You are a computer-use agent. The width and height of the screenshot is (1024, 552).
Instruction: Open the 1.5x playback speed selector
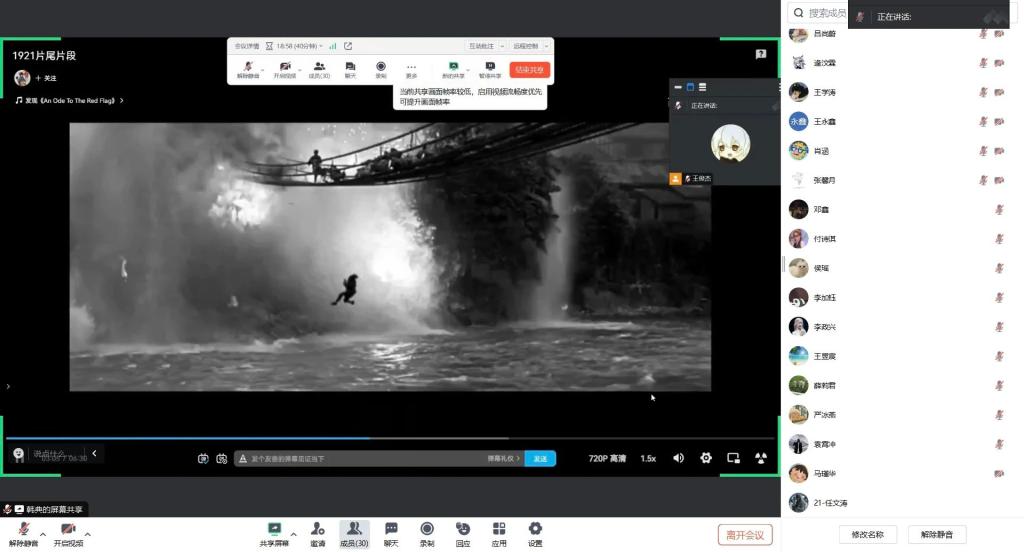pyautogui.click(x=648, y=458)
